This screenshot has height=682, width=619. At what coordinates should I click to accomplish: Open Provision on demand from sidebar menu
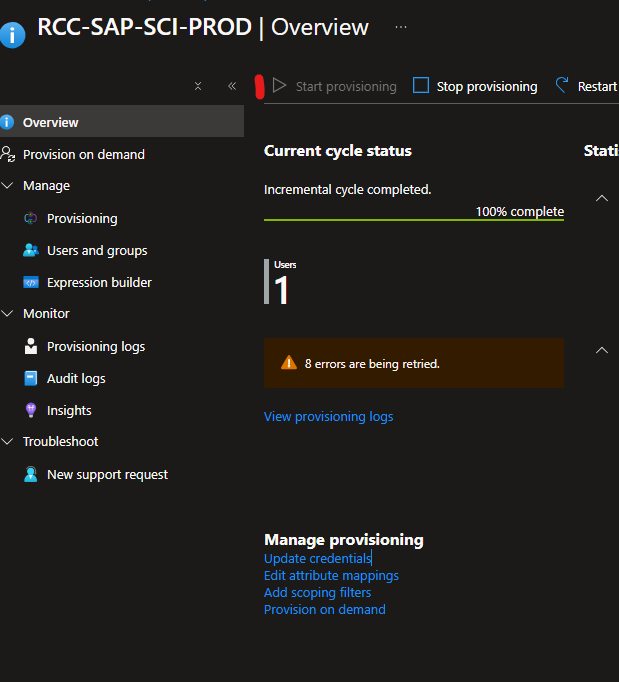pos(84,154)
